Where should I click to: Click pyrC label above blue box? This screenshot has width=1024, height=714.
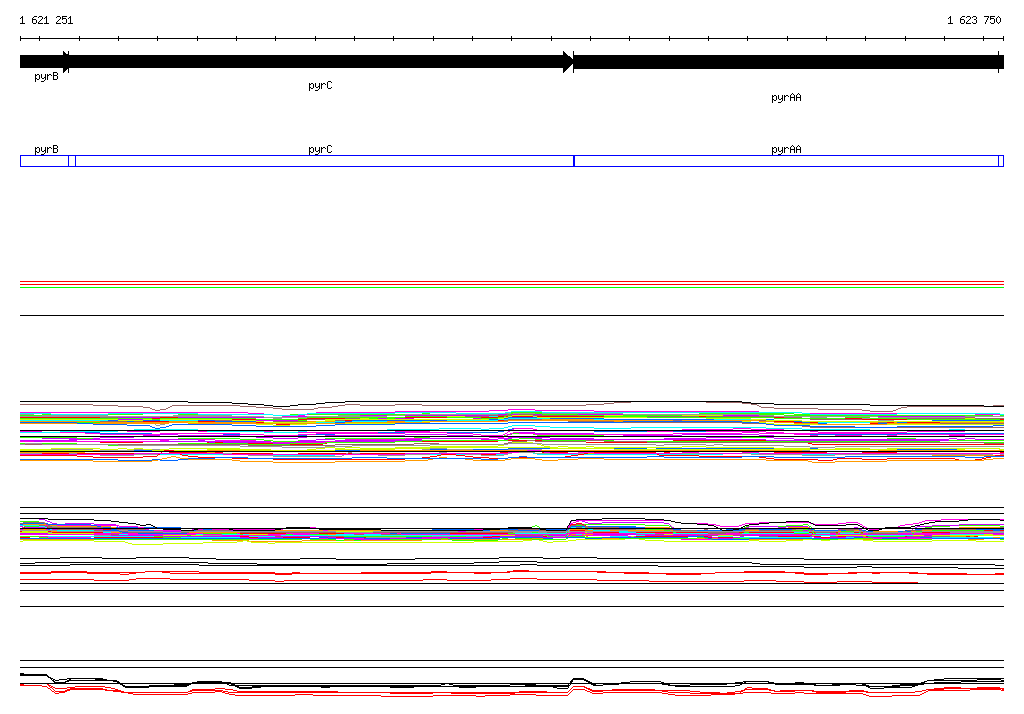tap(320, 149)
